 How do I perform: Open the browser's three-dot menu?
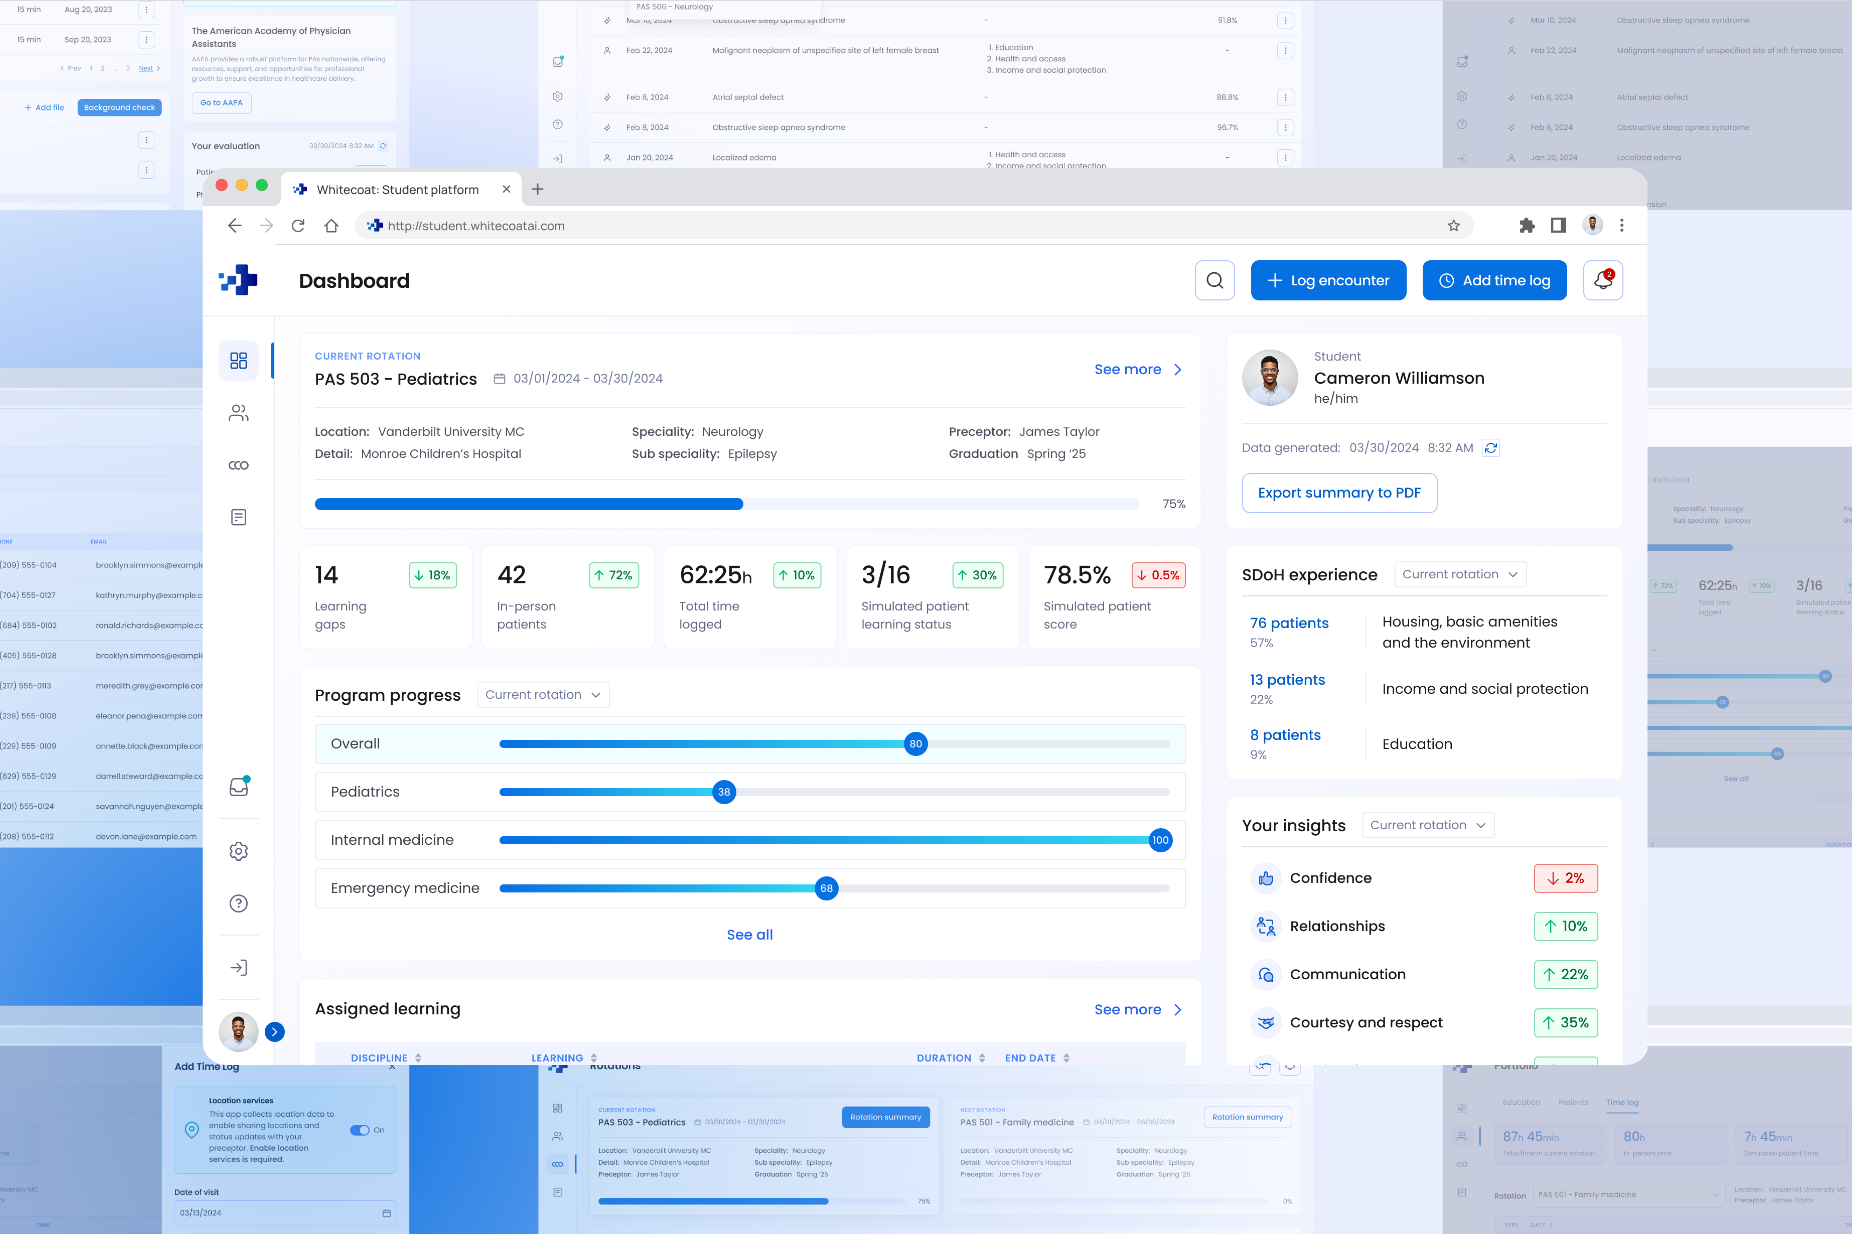pyautogui.click(x=1623, y=225)
